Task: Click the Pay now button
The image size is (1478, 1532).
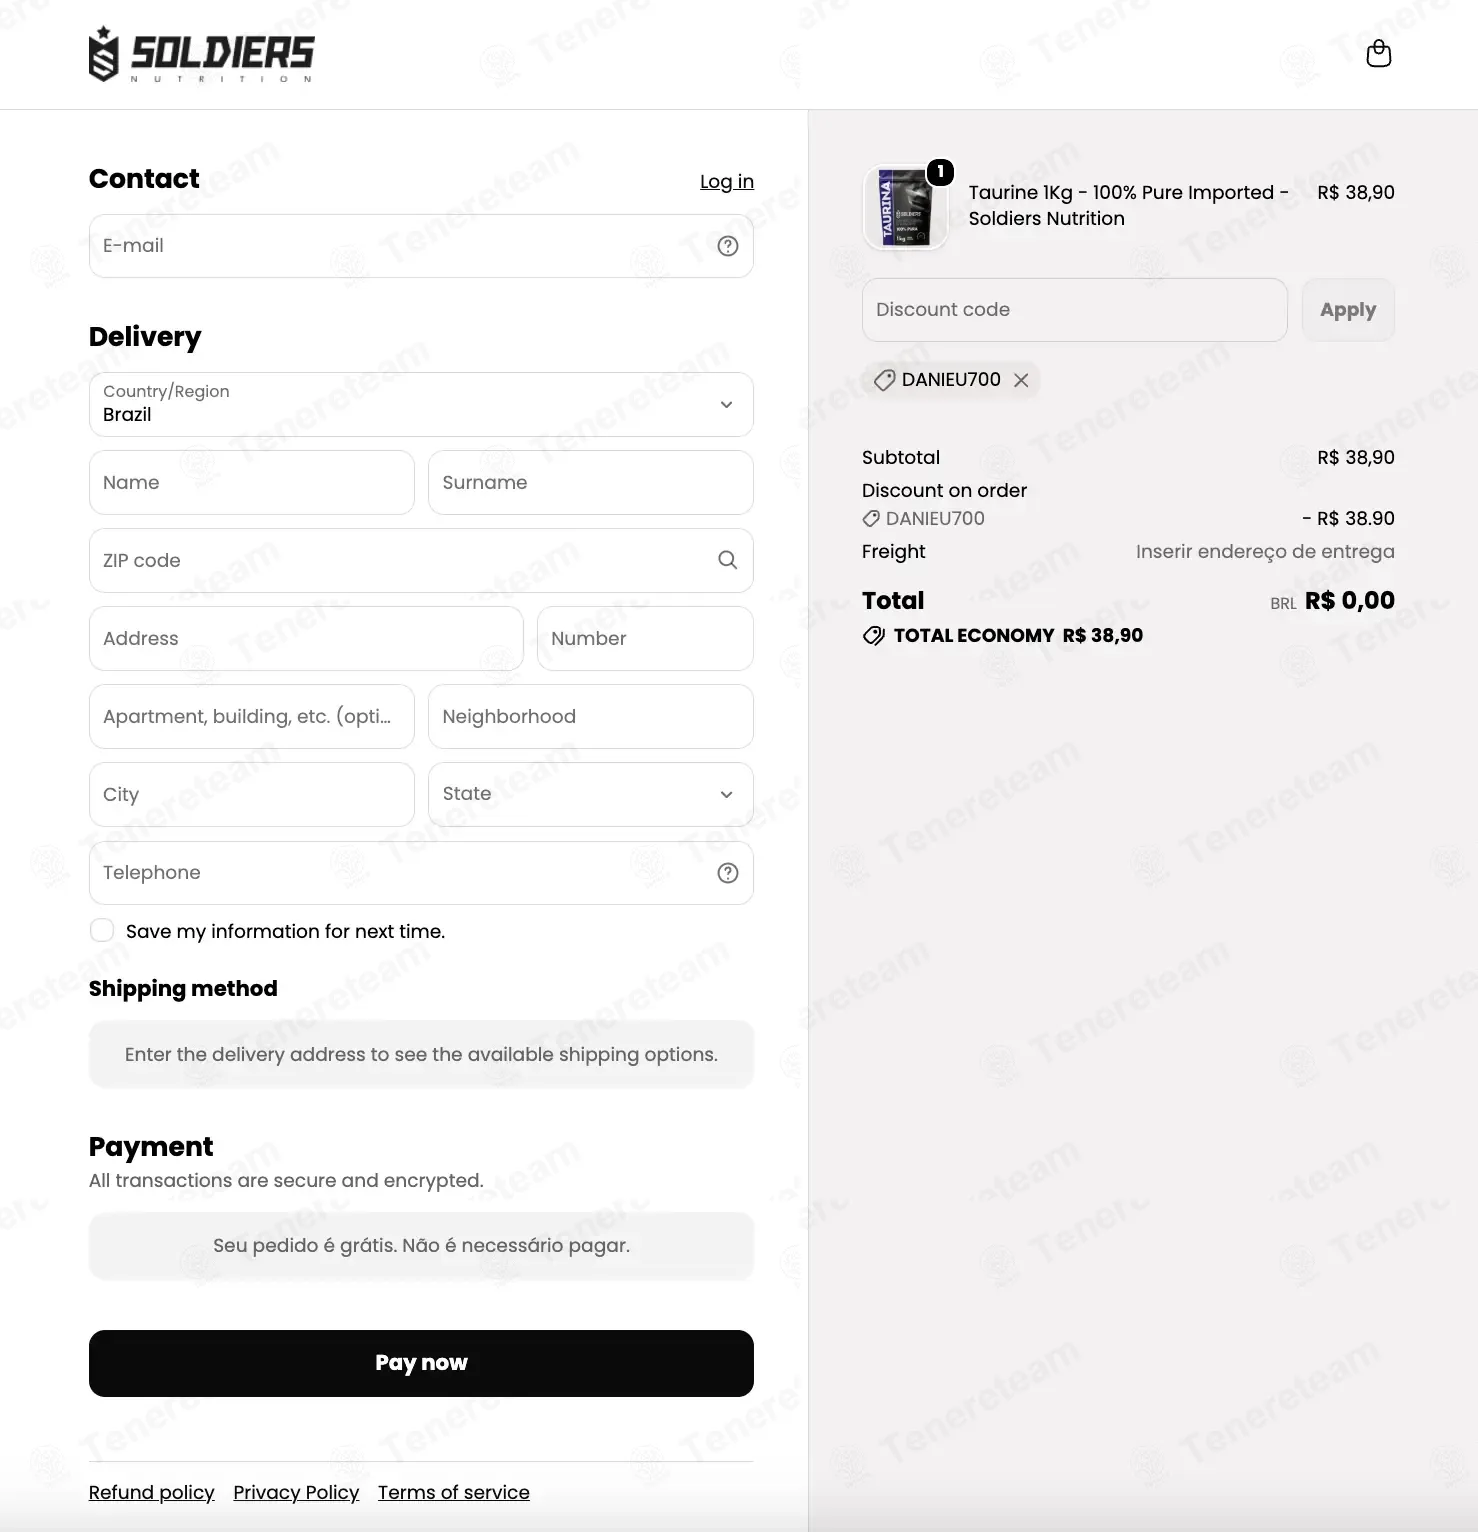Action: click(x=421, y=1363)
